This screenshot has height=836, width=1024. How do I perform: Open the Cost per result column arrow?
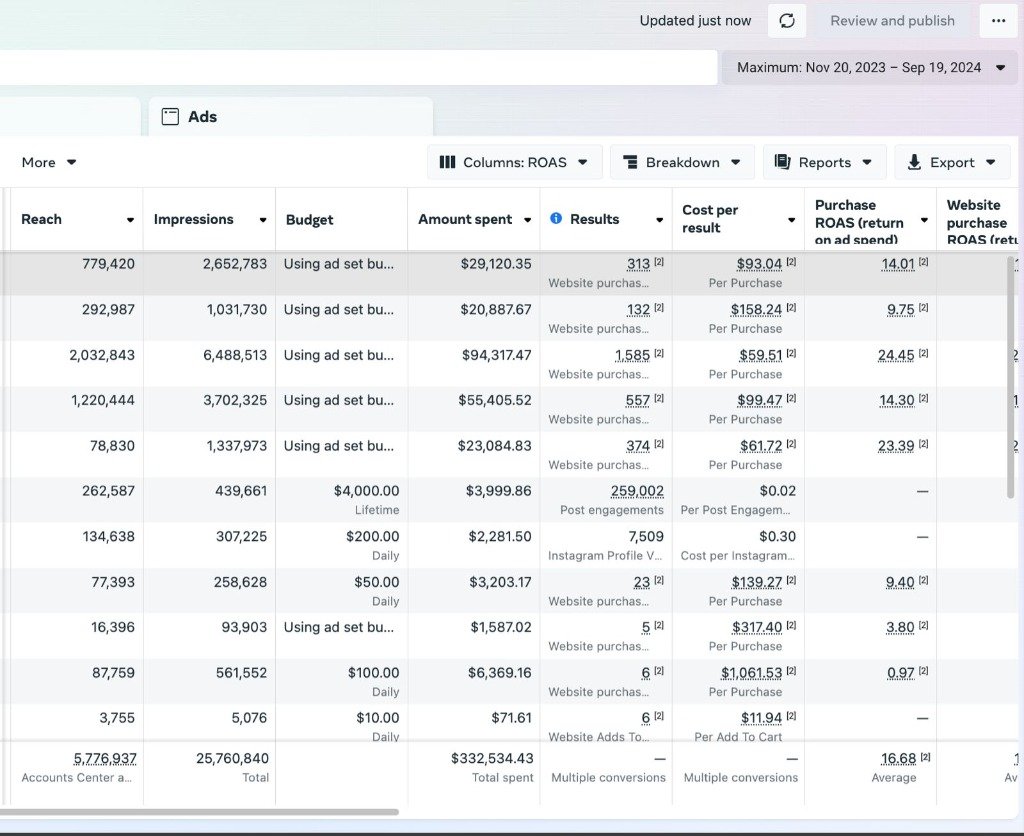tap(792, 220)
